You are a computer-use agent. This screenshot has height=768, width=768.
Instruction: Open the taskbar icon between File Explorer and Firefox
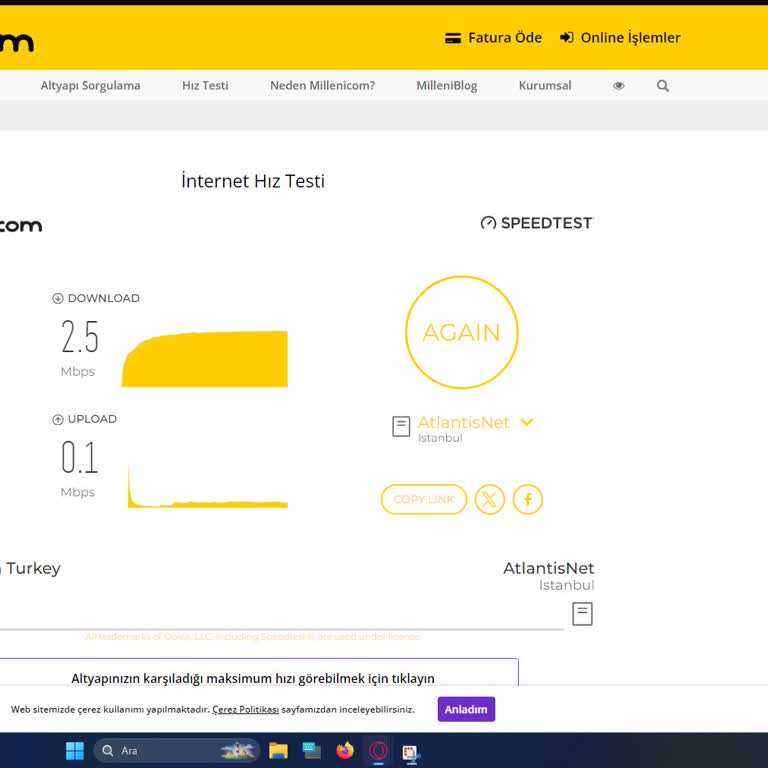312,750
